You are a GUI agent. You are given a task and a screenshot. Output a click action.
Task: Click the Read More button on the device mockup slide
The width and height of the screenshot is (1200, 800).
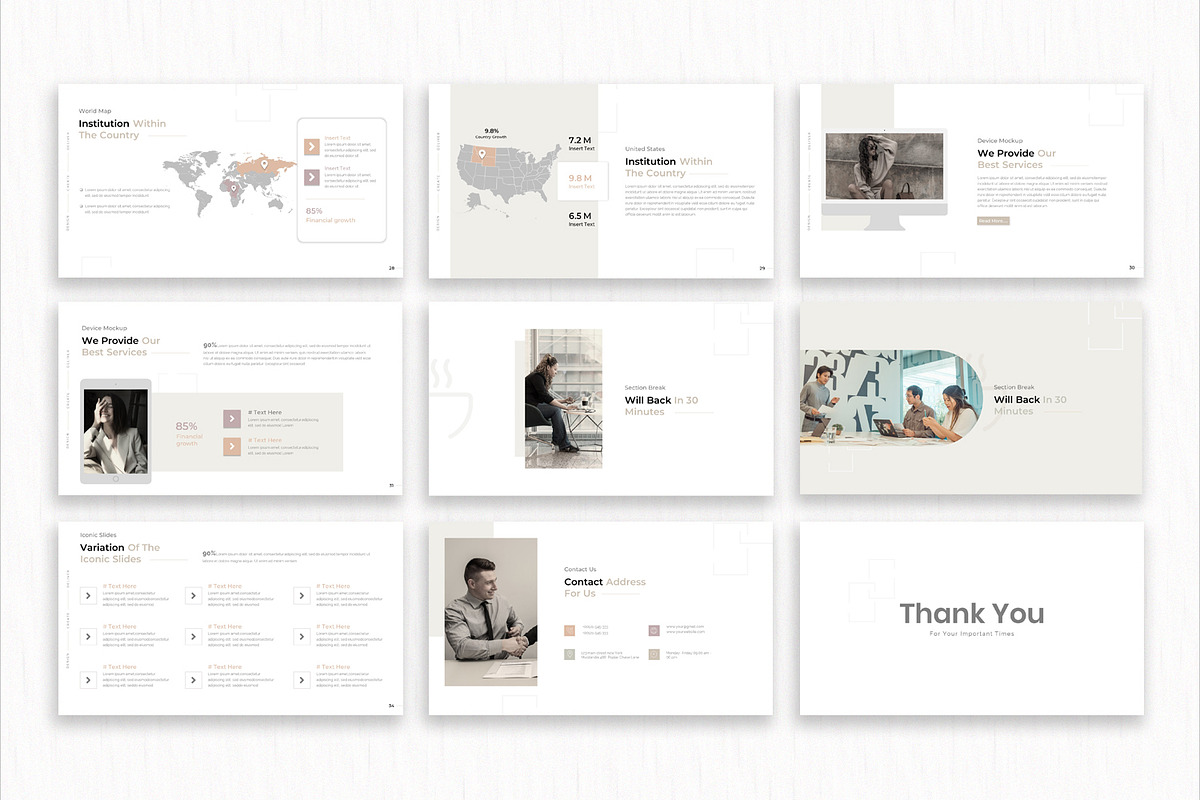point(991,220)
